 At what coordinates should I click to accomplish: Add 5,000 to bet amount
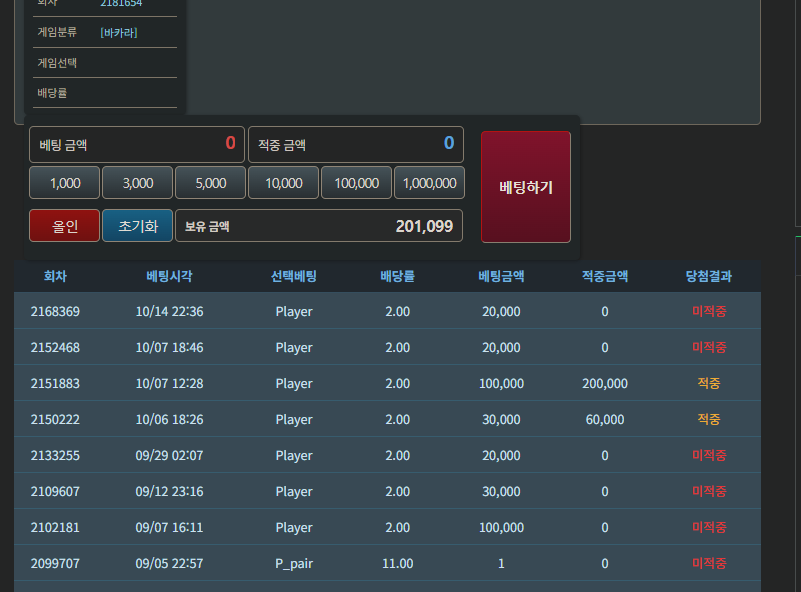point(210,183)
